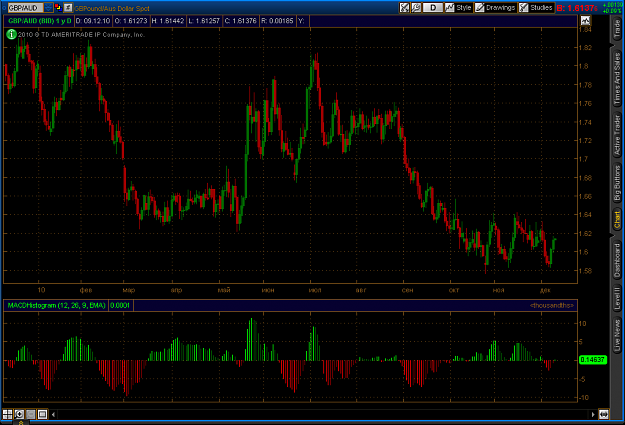Select the D daily timeframe button
Viewport: 625px width, 425px height.
coord(432,8)
